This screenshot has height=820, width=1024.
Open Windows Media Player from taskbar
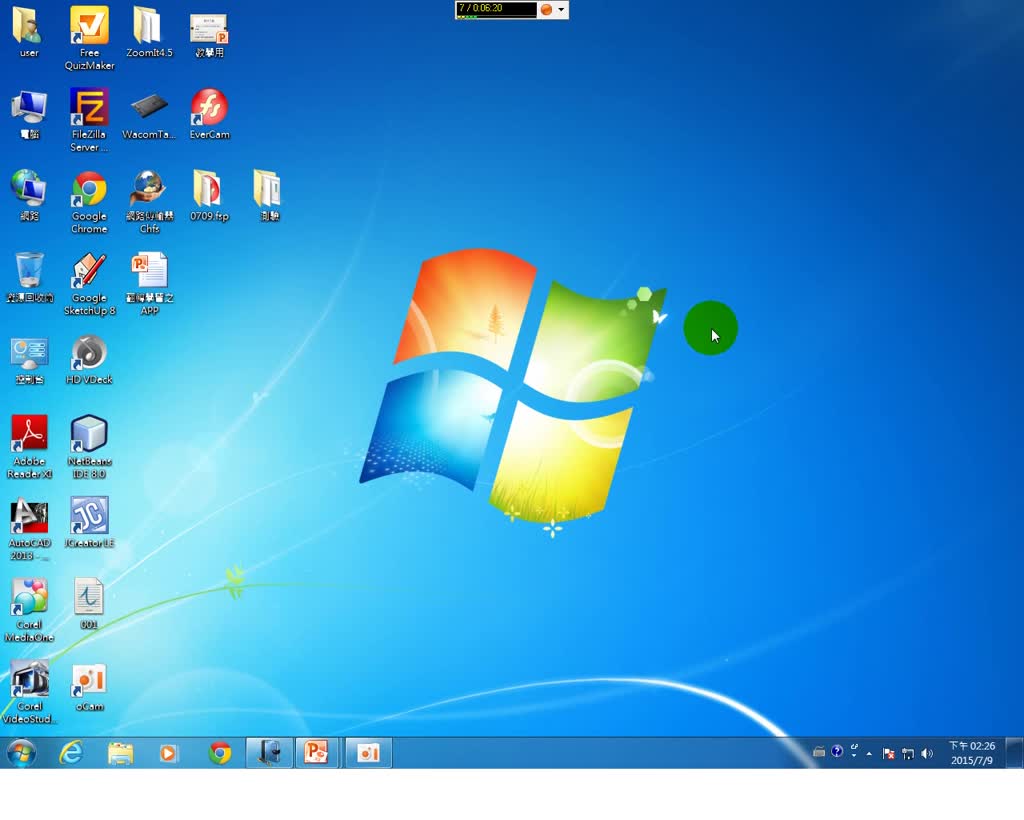(168, 753)
